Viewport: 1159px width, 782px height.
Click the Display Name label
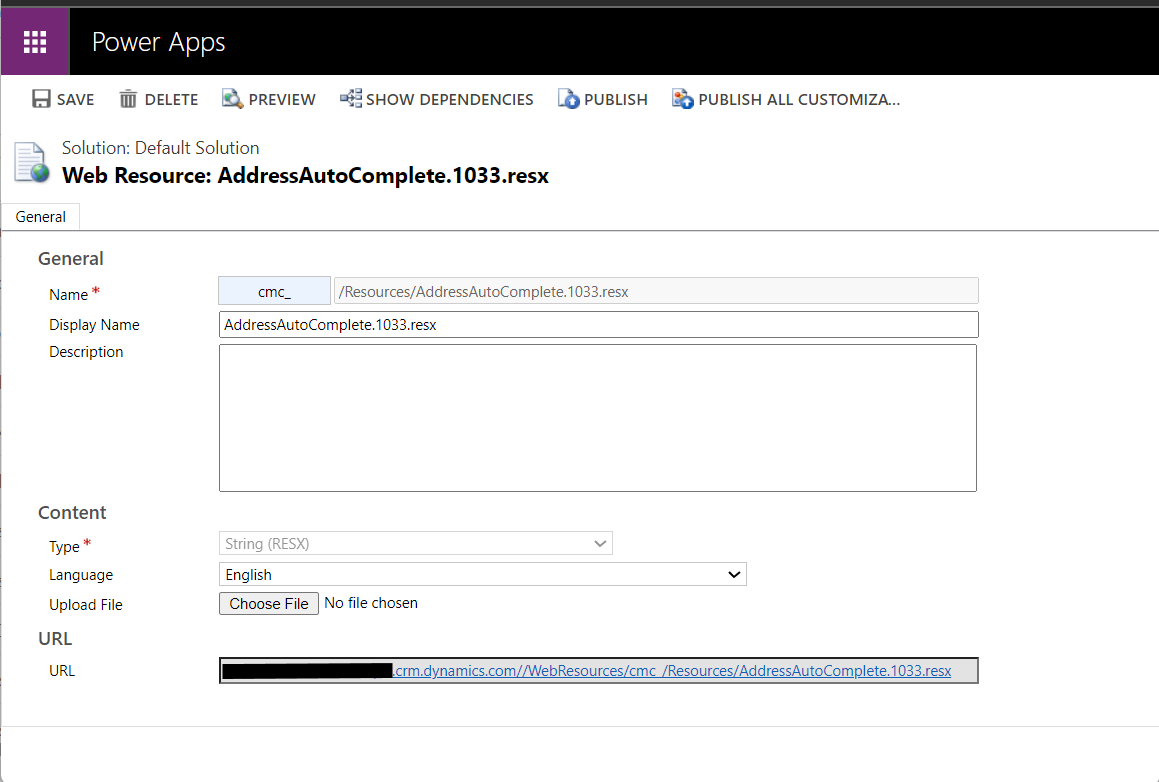pos(95,324)
